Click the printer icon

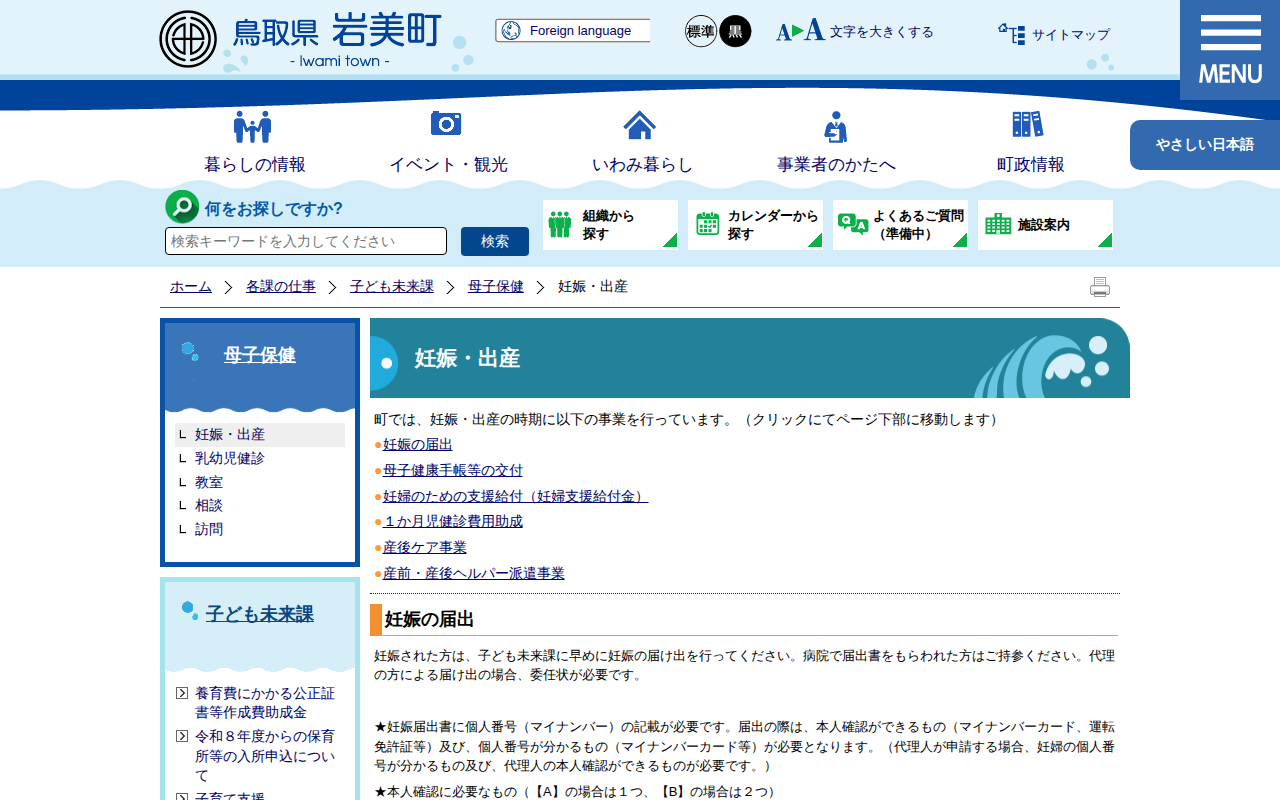click(1100, 287)
